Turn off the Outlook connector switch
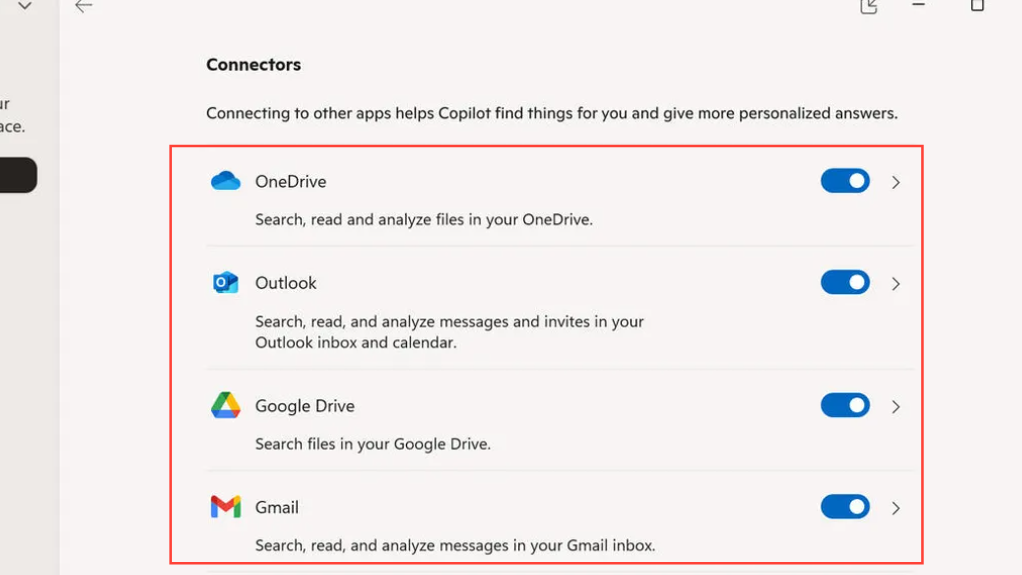This screenshot has height=575, width=1022. pyautogui.click(x=845, y=283)
